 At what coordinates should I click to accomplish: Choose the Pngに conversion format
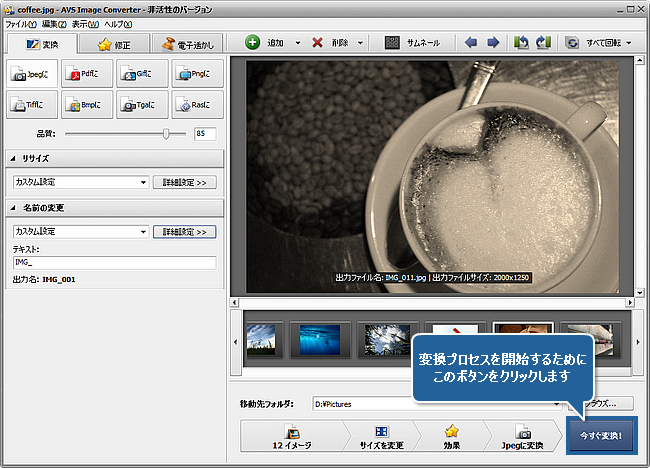click(x=198, y=74)
